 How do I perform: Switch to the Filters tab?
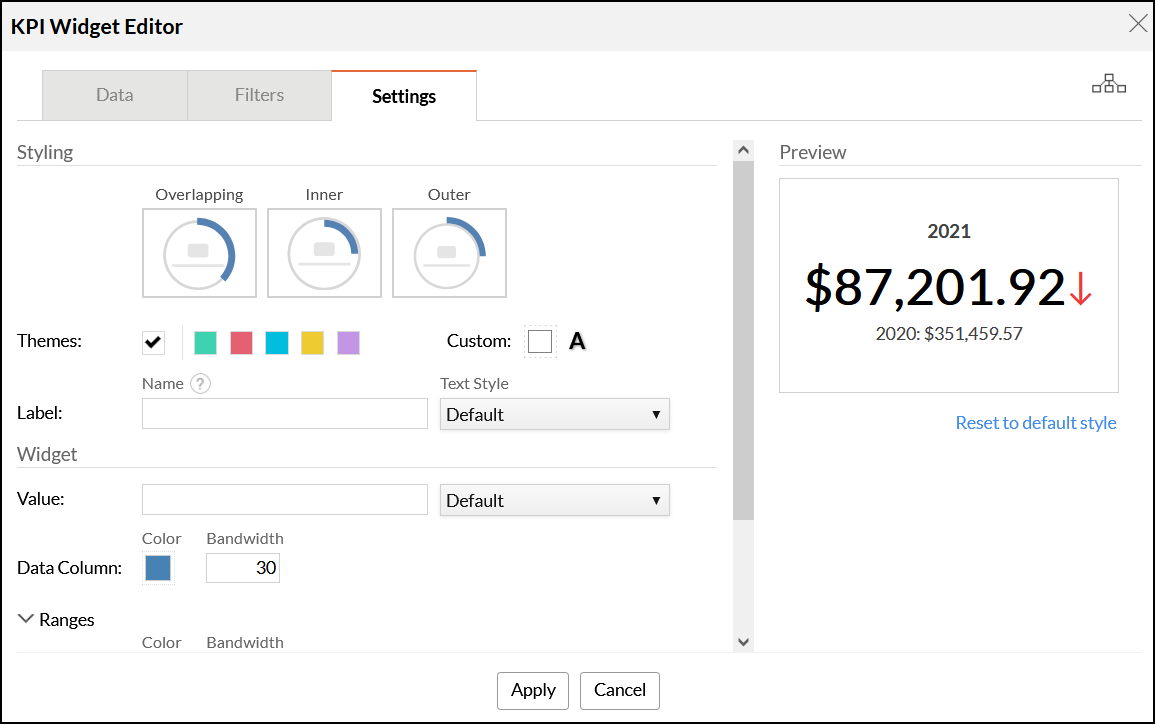click(x=259, y=96)
